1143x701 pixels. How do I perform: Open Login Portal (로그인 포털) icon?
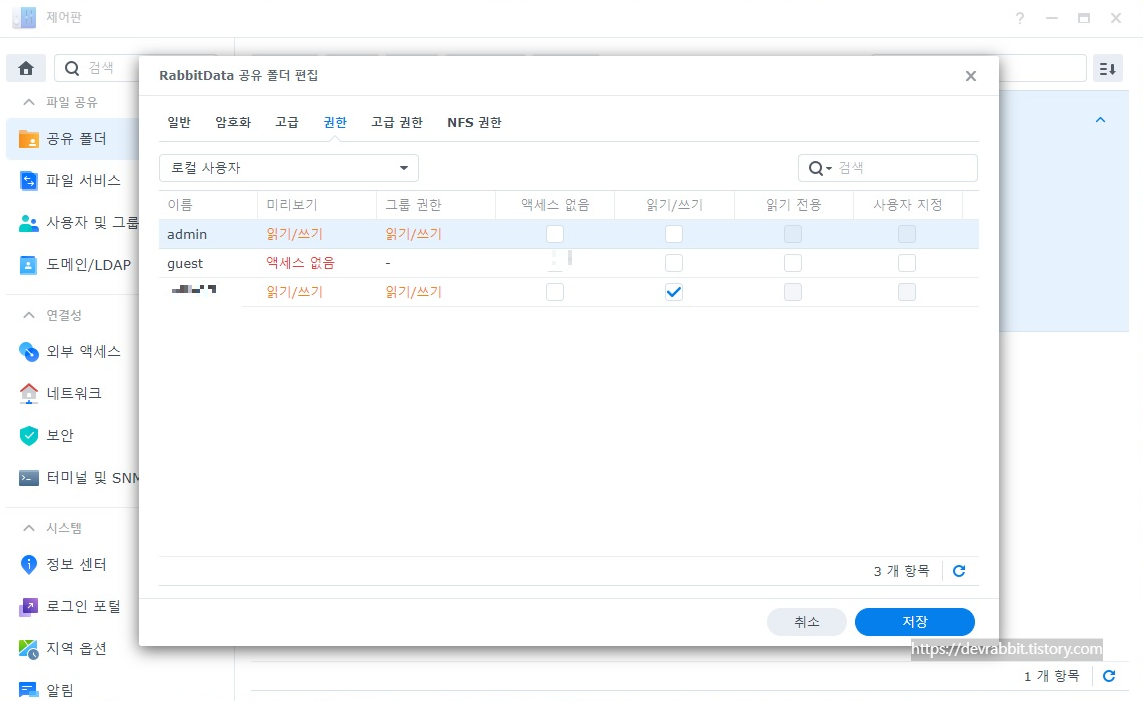(28, 606)
